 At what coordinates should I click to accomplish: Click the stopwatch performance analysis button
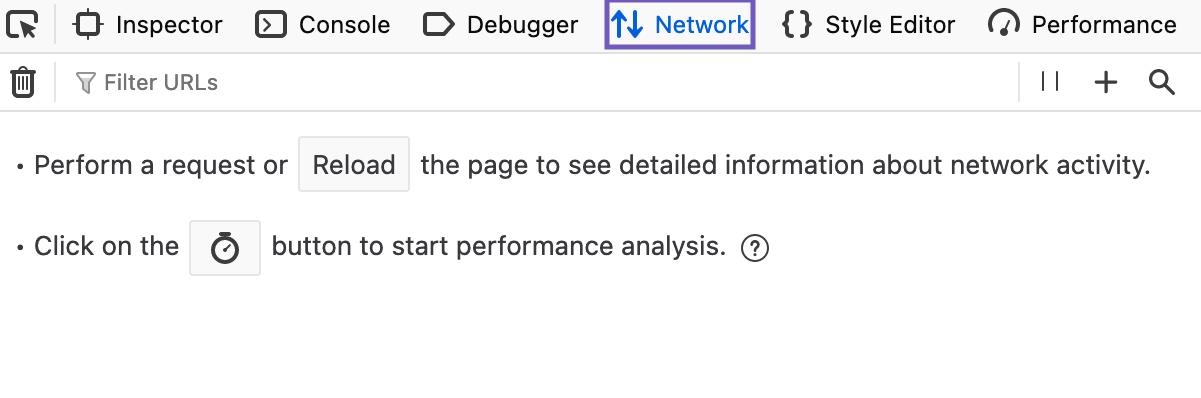click(x=225, y=247)
